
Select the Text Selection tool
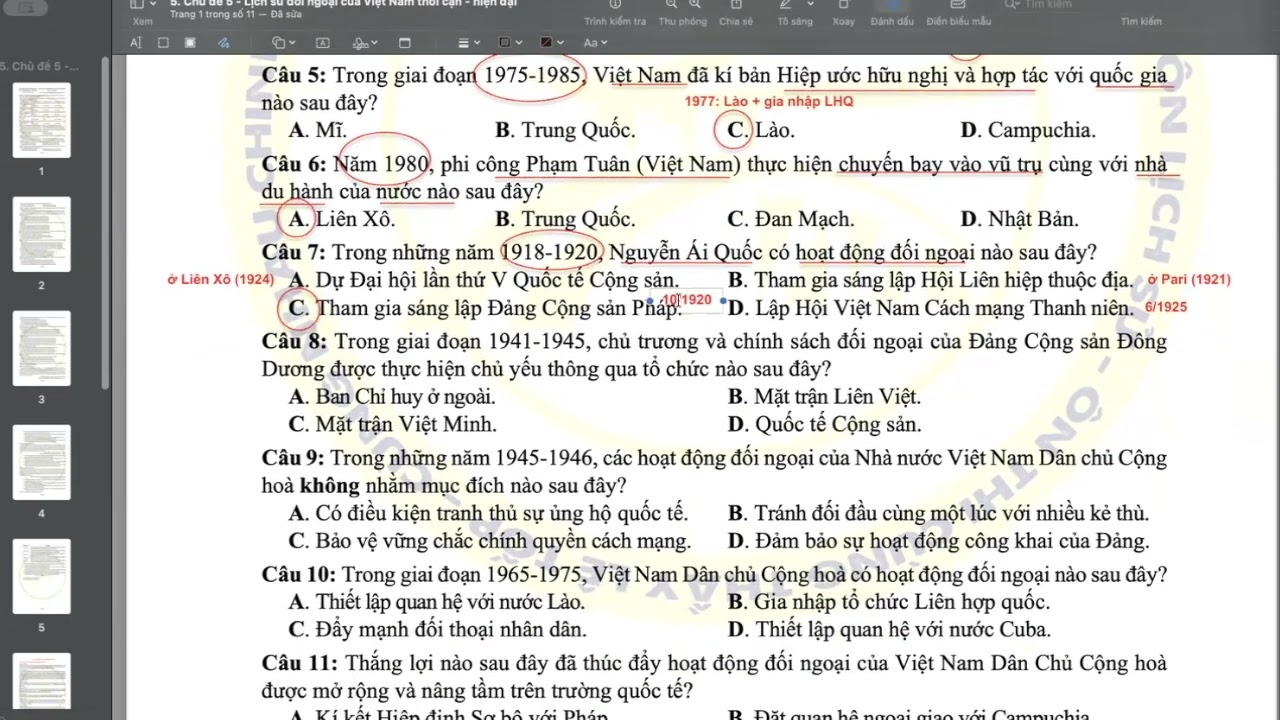click(x=136, y=43)
